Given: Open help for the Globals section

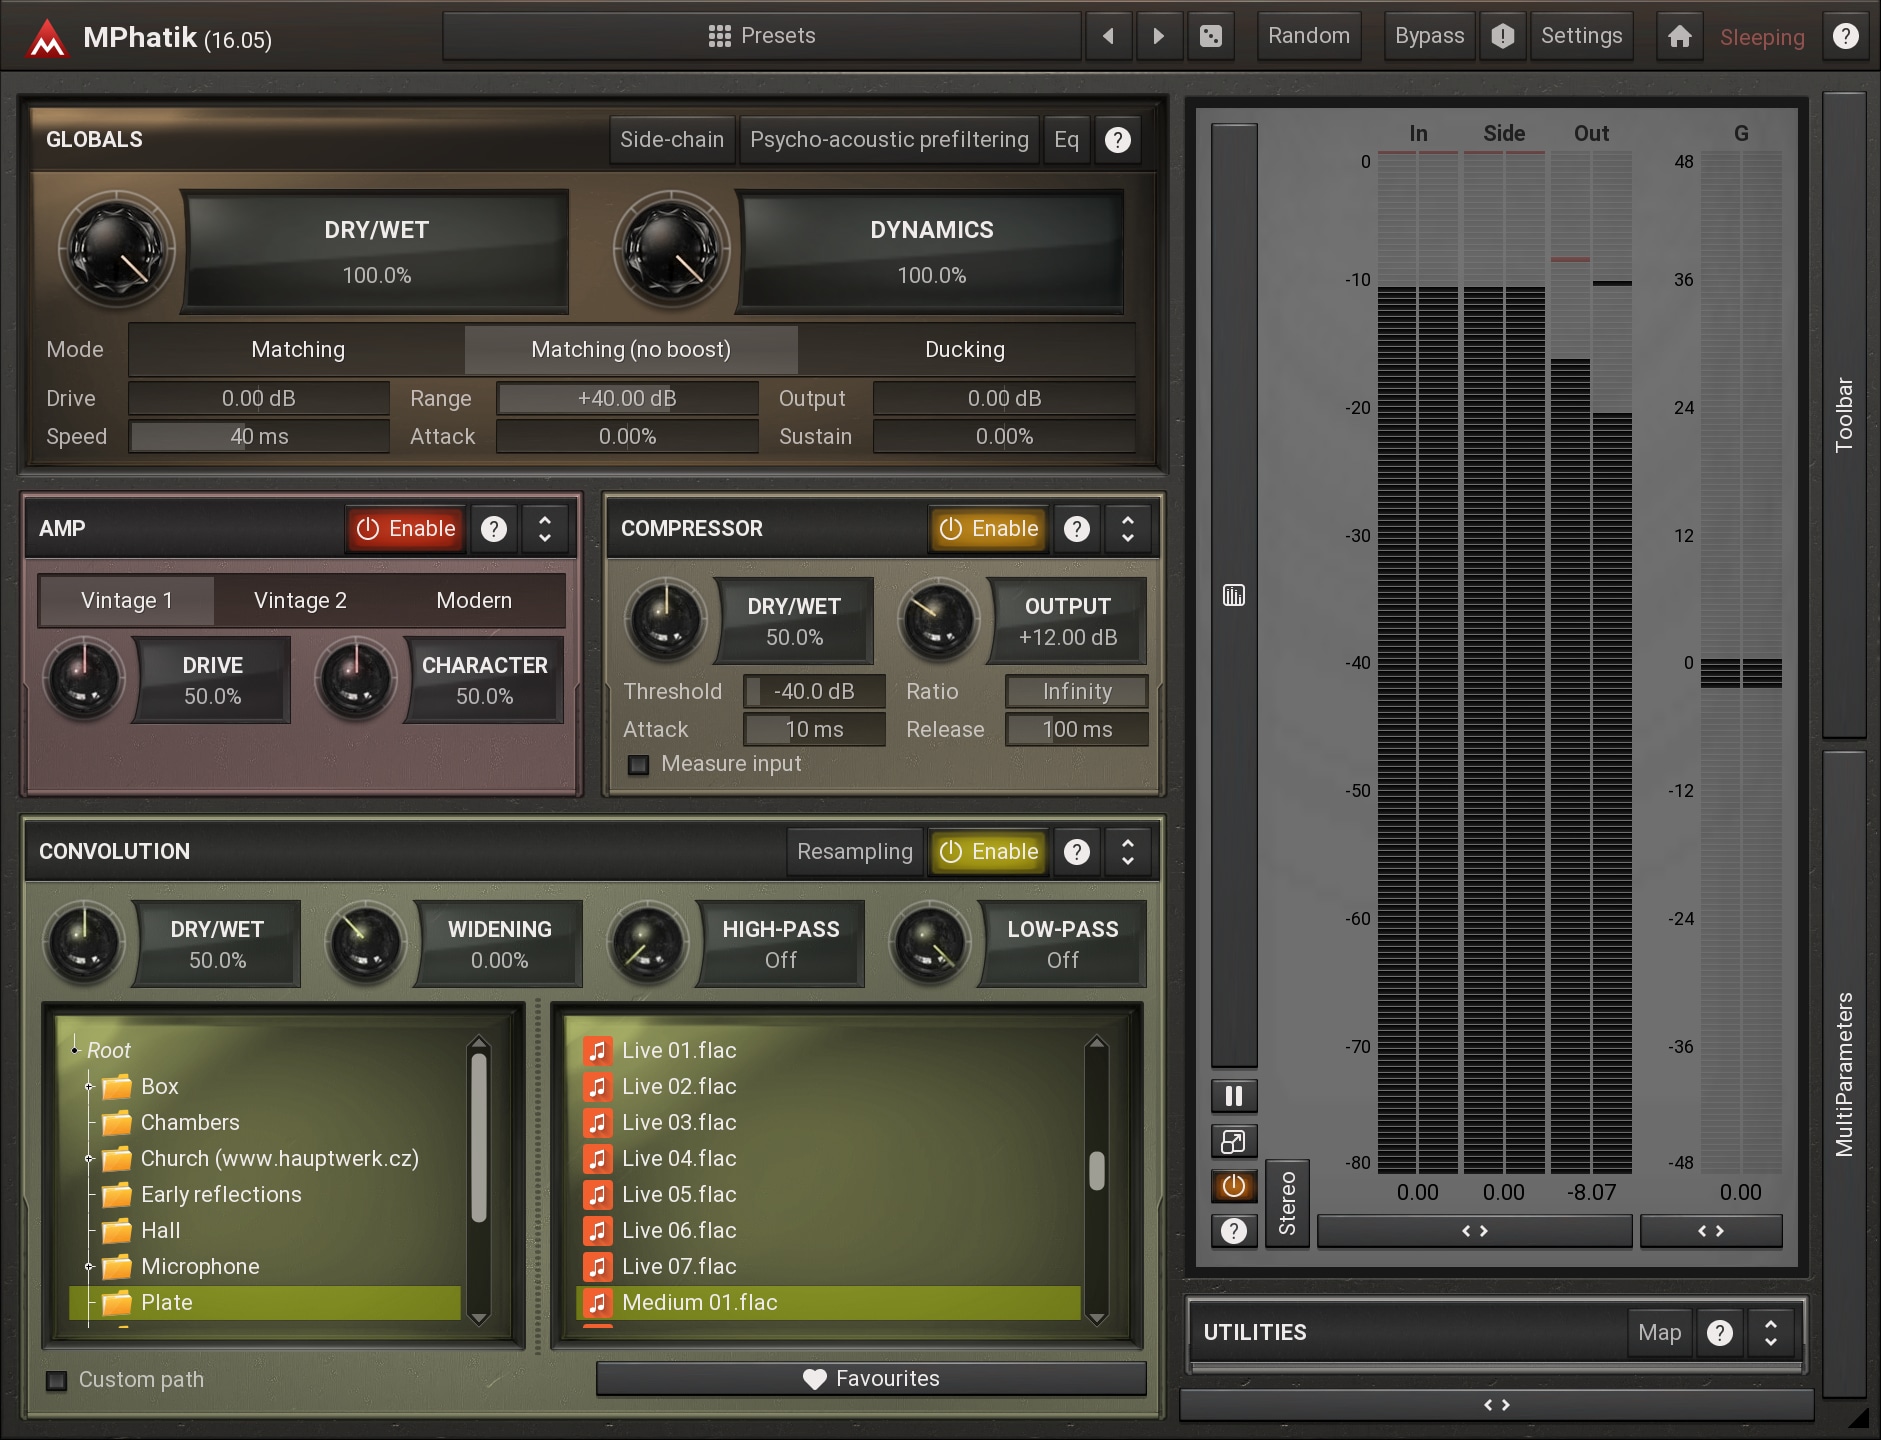Looking at the screenshot, I should pos(1117,139).
